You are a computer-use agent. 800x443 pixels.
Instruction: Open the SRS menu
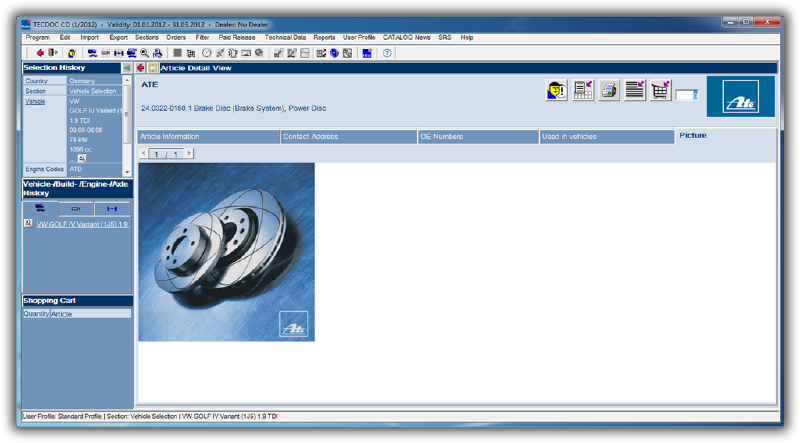(x=444, y=38)
